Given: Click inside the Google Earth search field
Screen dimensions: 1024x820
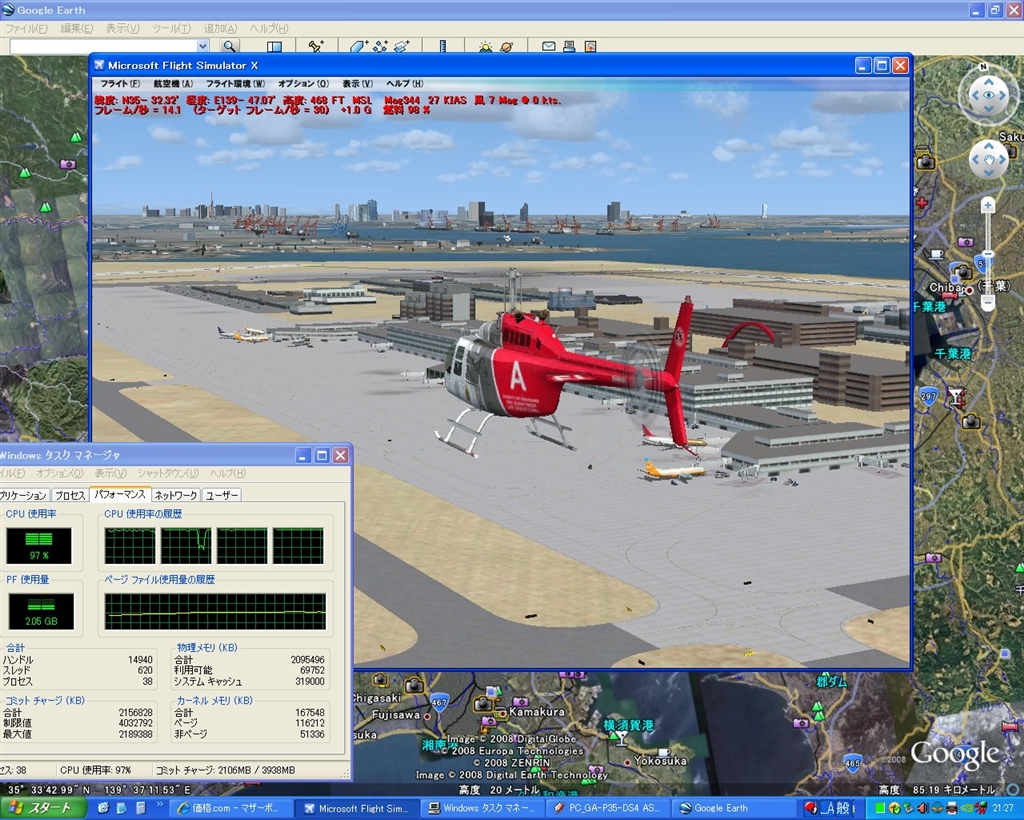Looking at the screenshot, I should click(100, 46).
